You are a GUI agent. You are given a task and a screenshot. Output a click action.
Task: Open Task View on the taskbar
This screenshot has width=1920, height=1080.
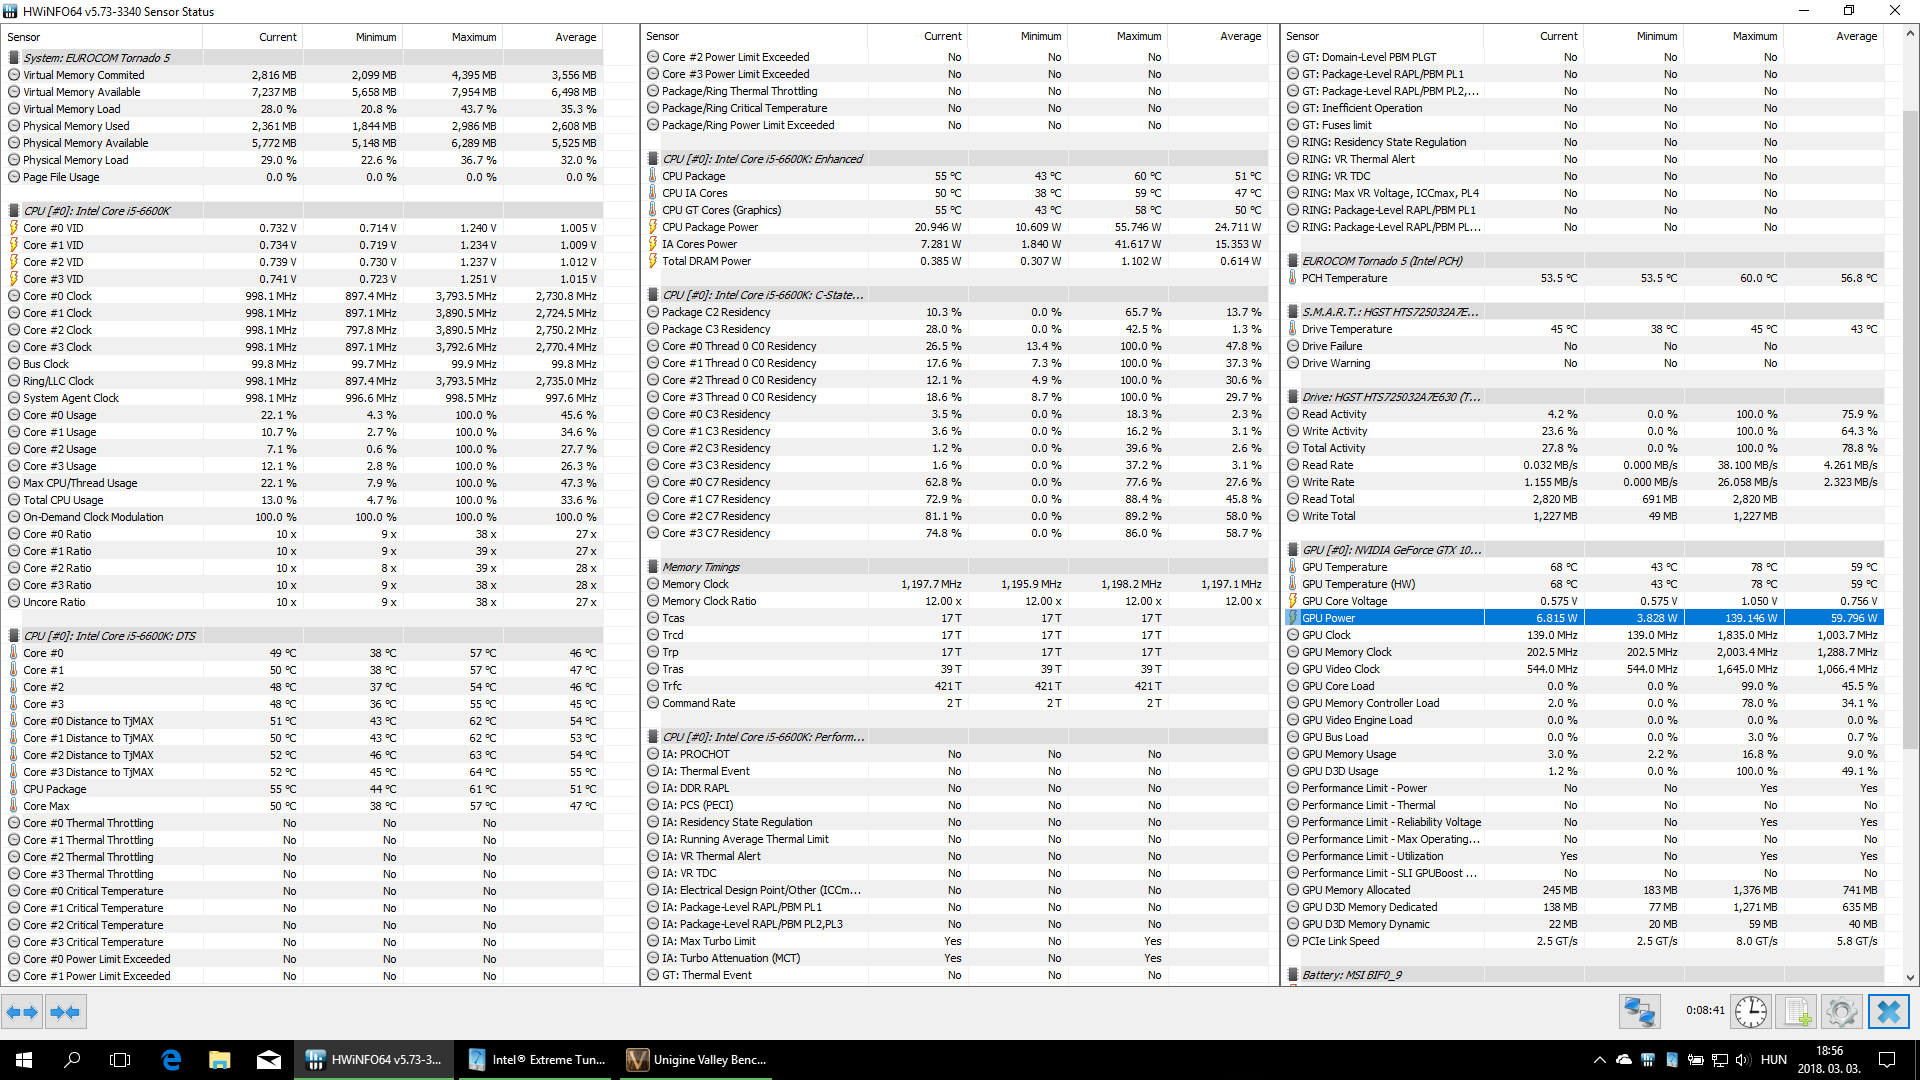(120, 1060)
